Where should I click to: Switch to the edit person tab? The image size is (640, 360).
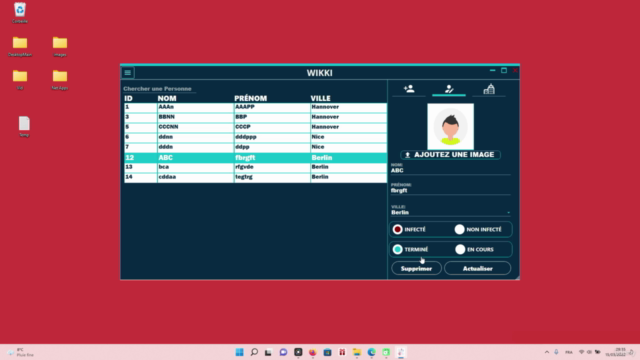(x=449, y=89)
